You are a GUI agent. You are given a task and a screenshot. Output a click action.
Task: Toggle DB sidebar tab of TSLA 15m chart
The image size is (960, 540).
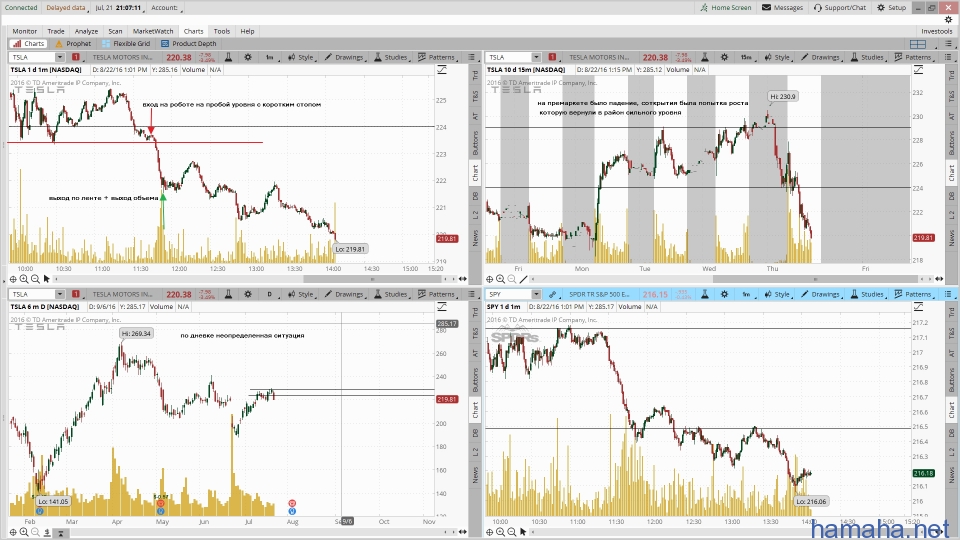951,196
